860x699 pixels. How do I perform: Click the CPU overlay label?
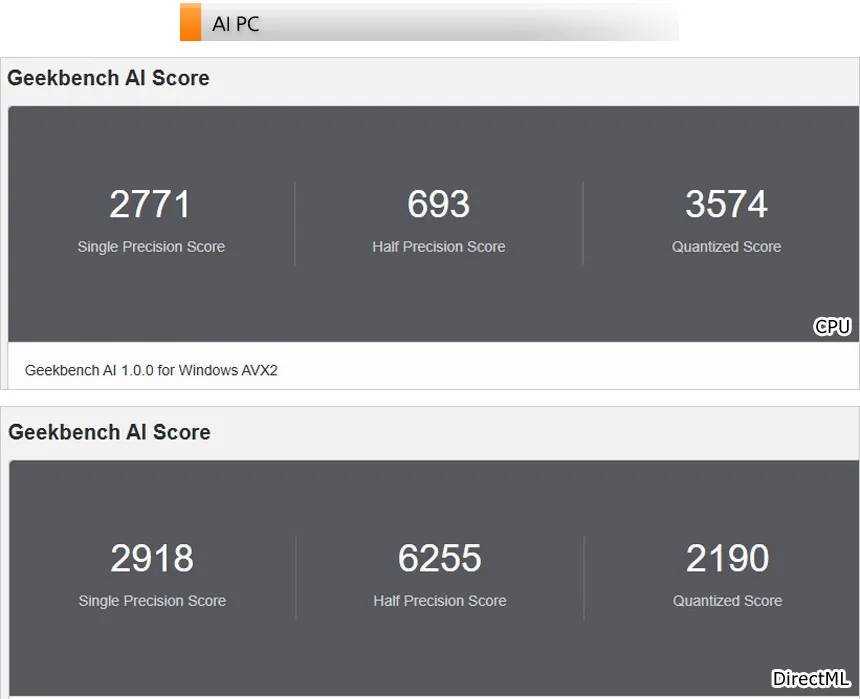click(832, 327)
